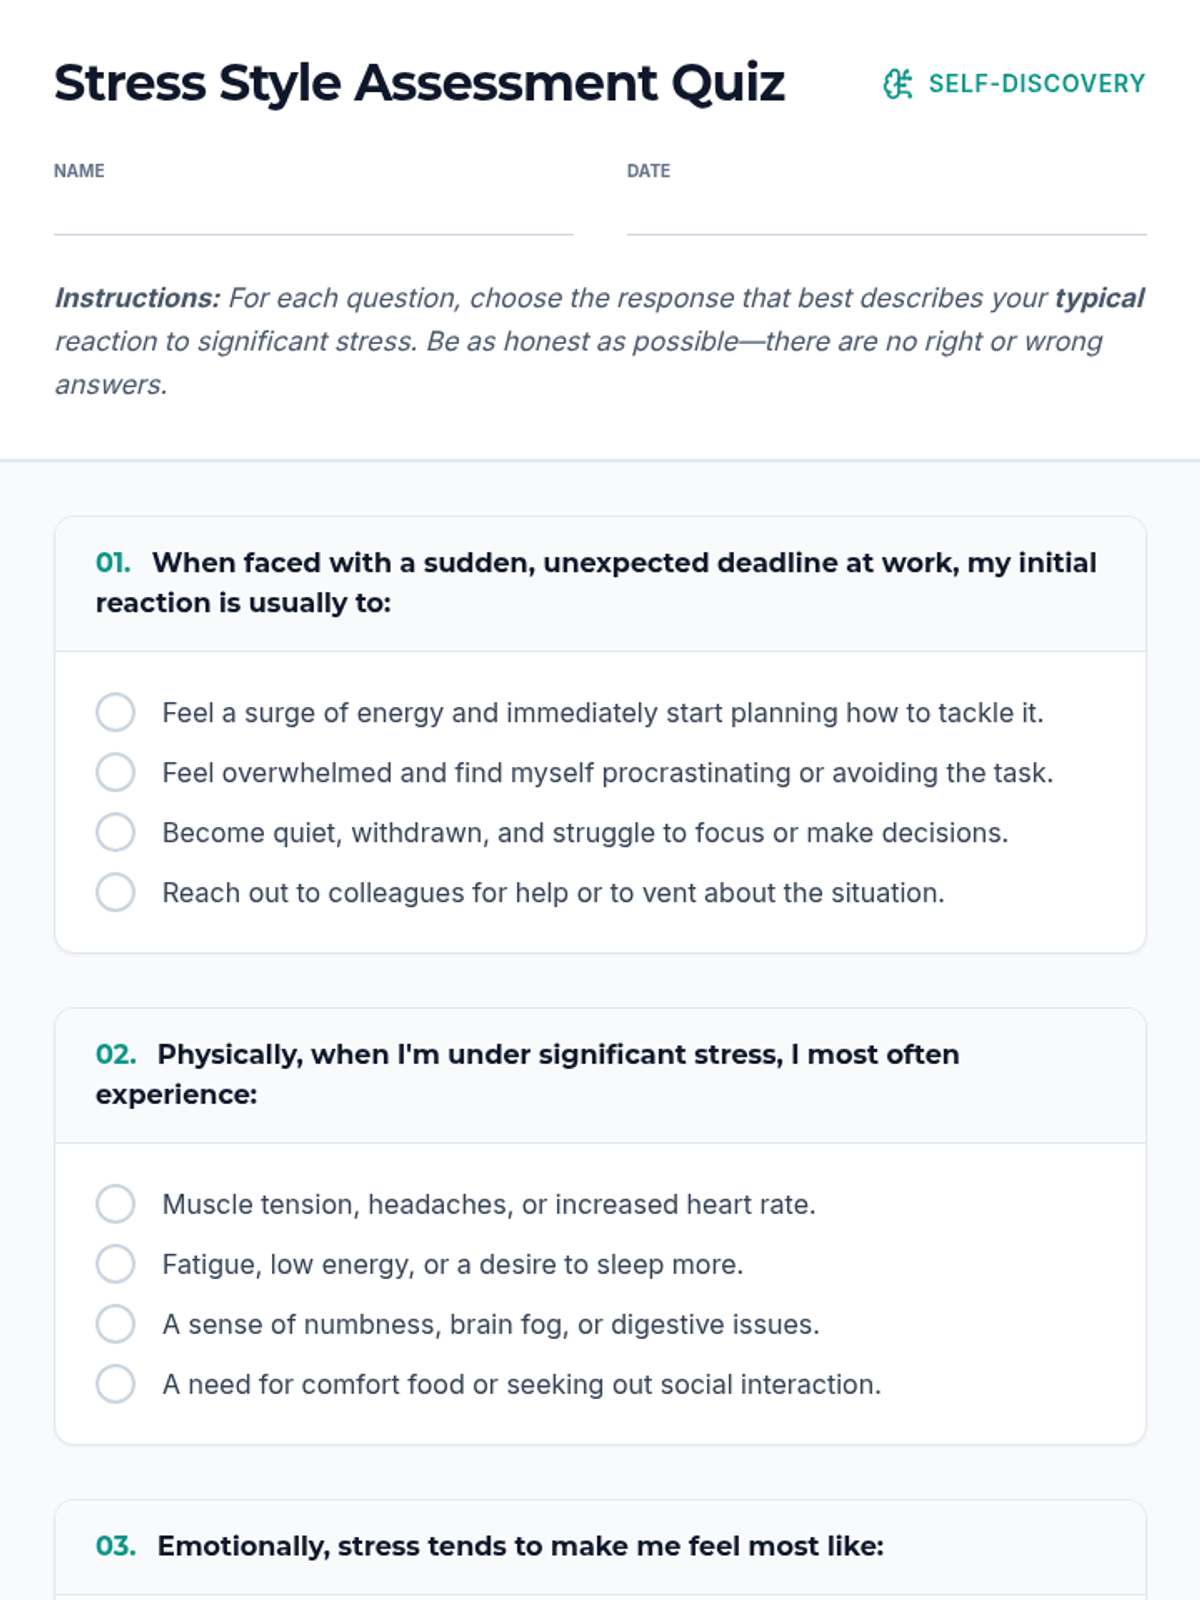The width and height of the screenshot is (1200, 1600).
Task: Select 'Muscle tension, headaches' option
Action: pyautogui.click(x=116, y=1204)
